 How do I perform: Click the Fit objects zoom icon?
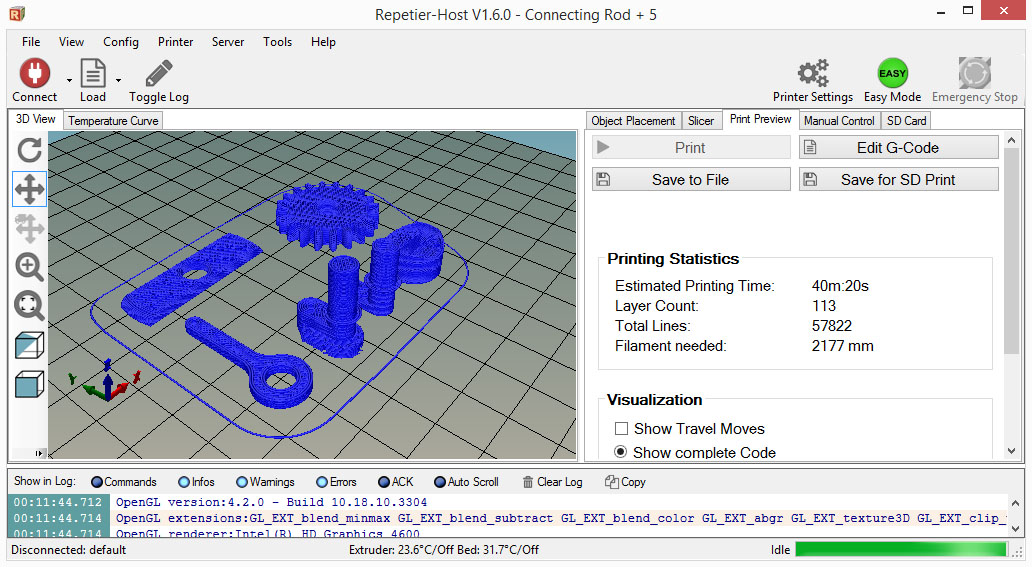point(30,306)
